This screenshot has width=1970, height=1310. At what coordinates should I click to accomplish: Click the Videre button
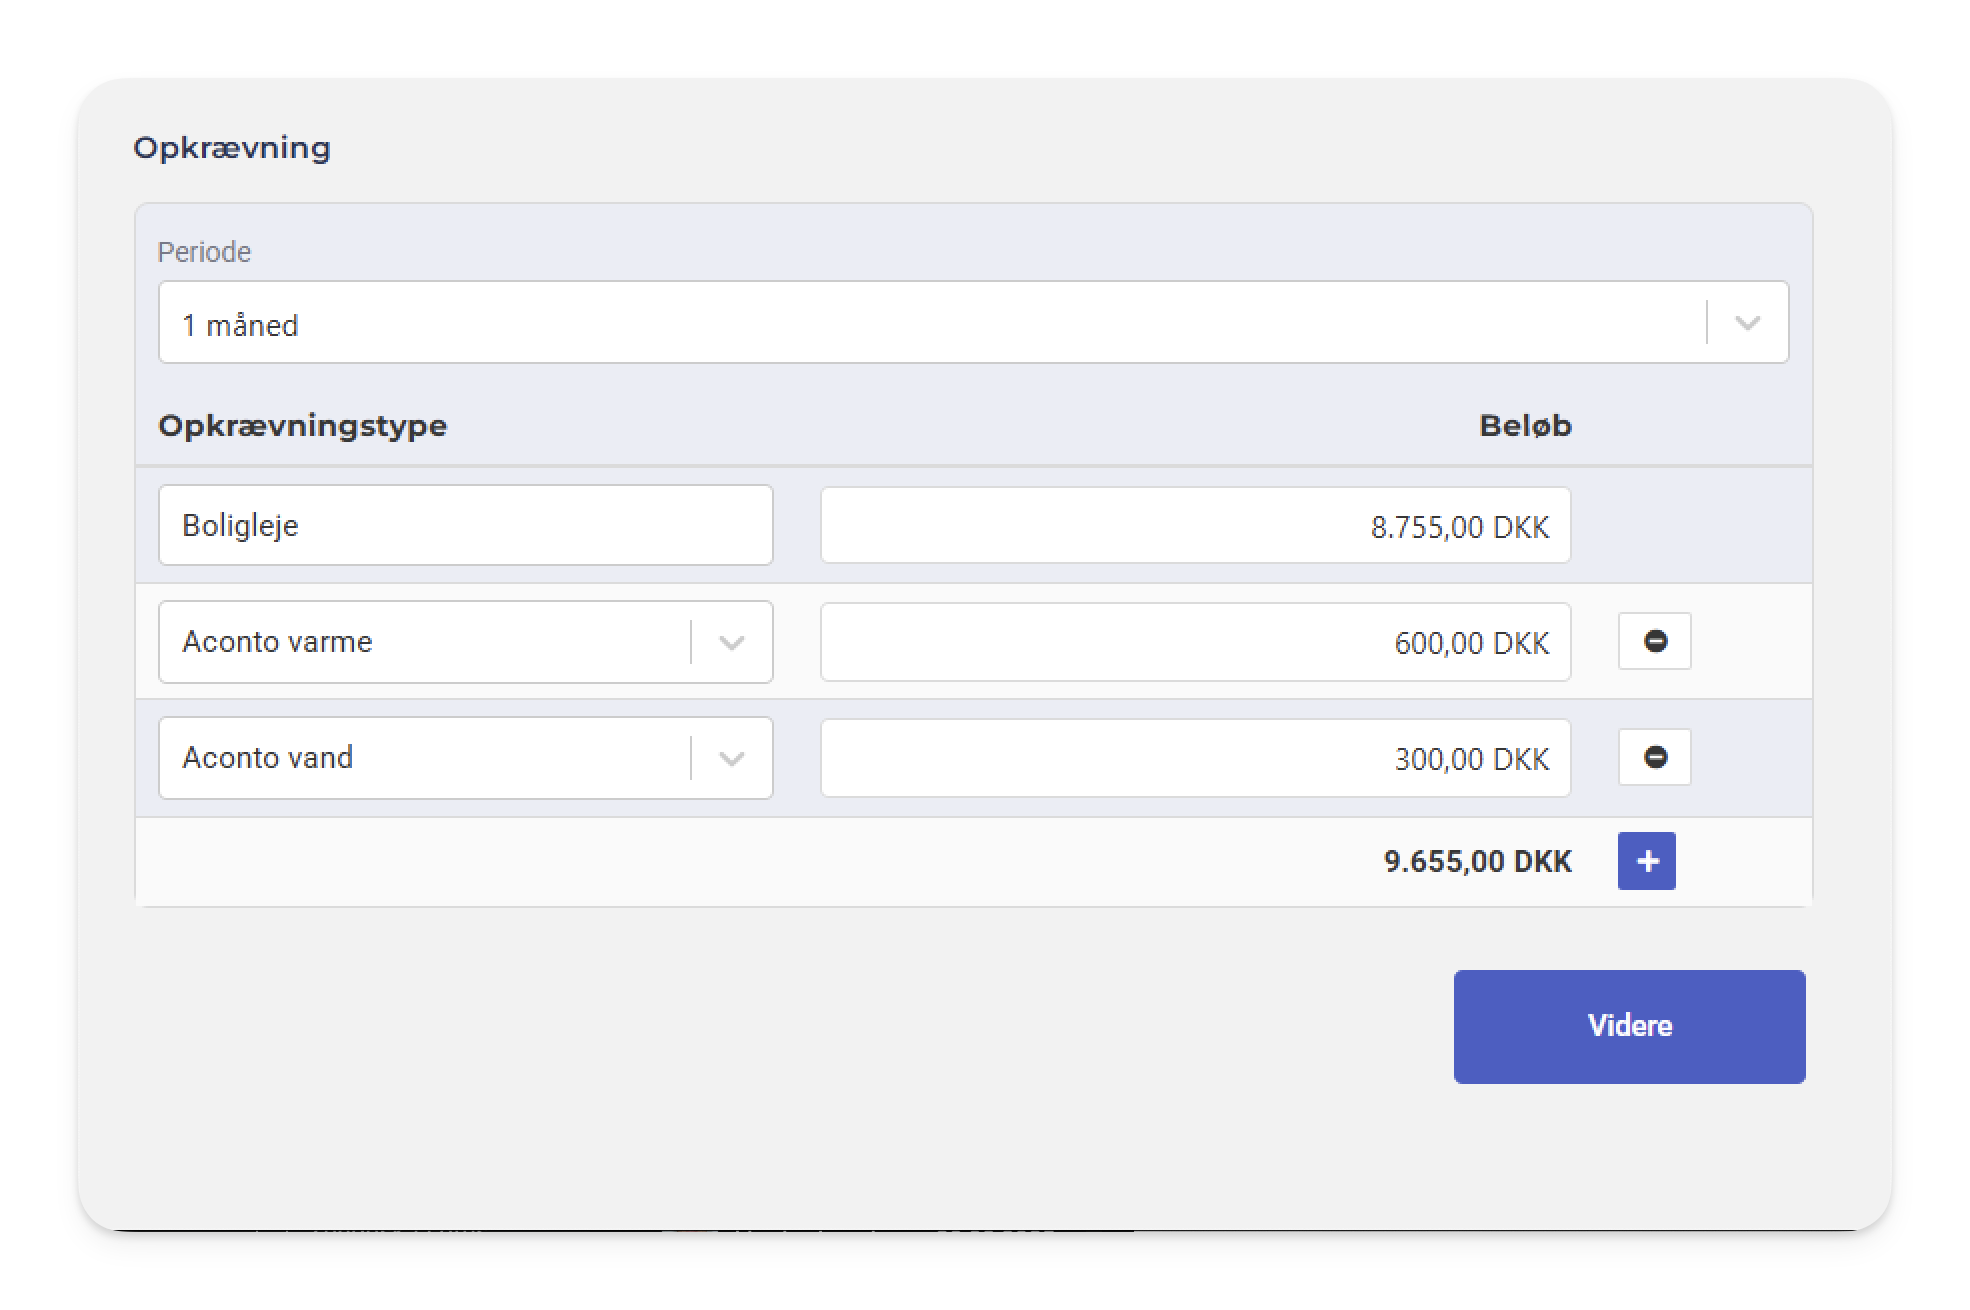coord(1629,1026)
